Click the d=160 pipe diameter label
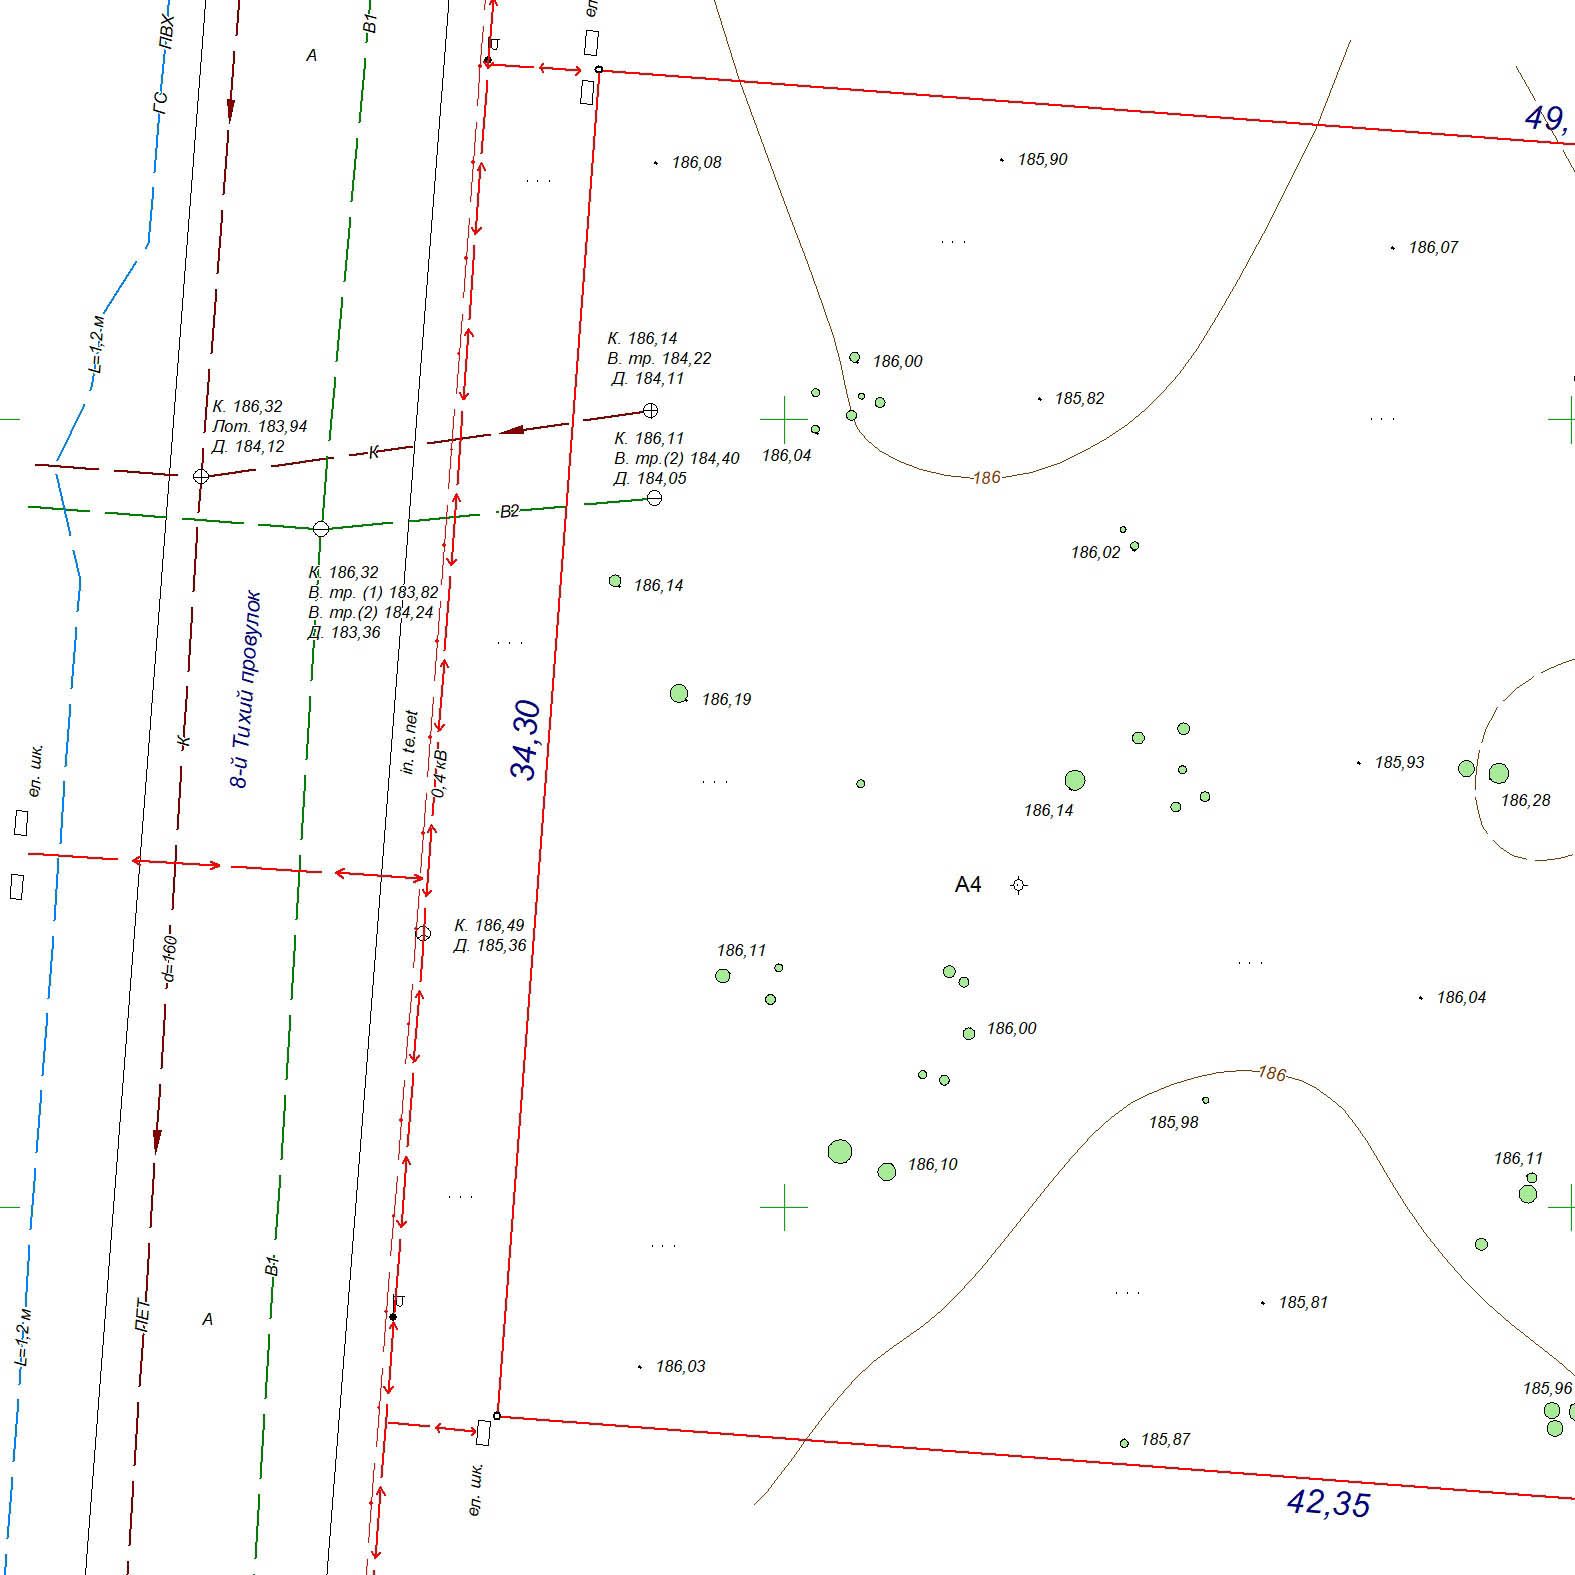The height and width of the screenshot is (1575, 1575). (x=170, y=960)
